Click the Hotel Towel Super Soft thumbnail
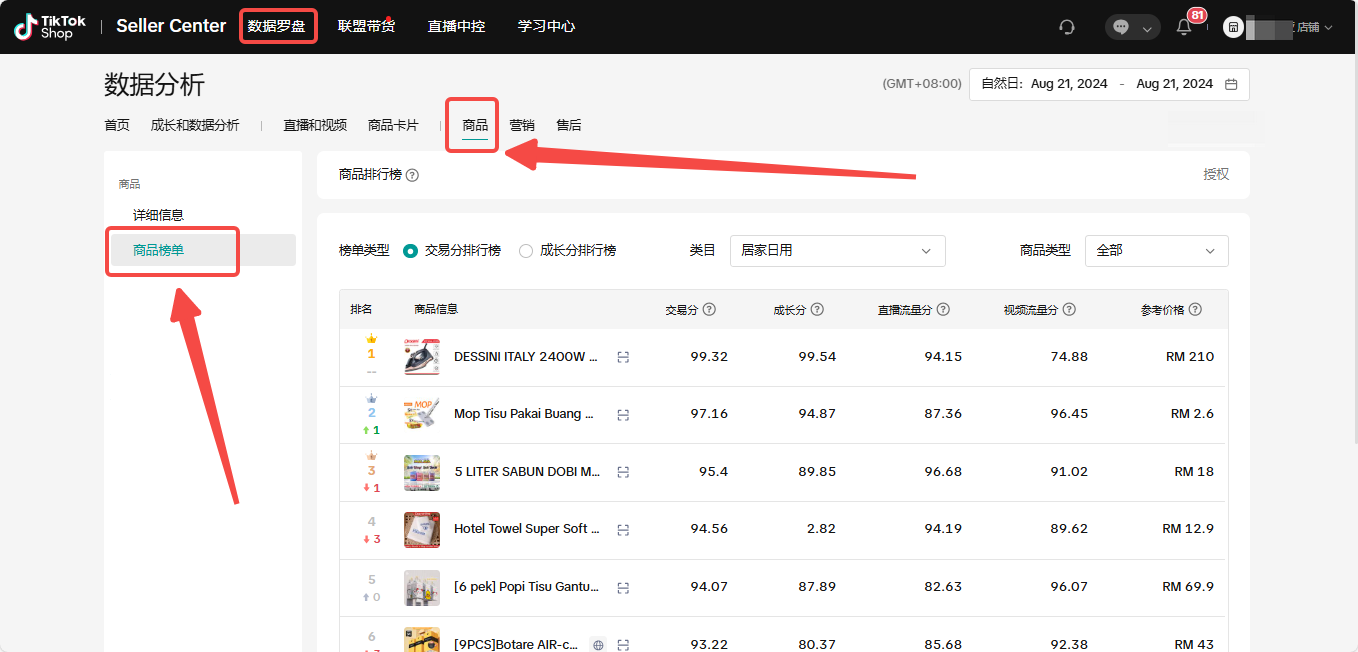Screen dimensions: 1358x652 pos(421,529)
